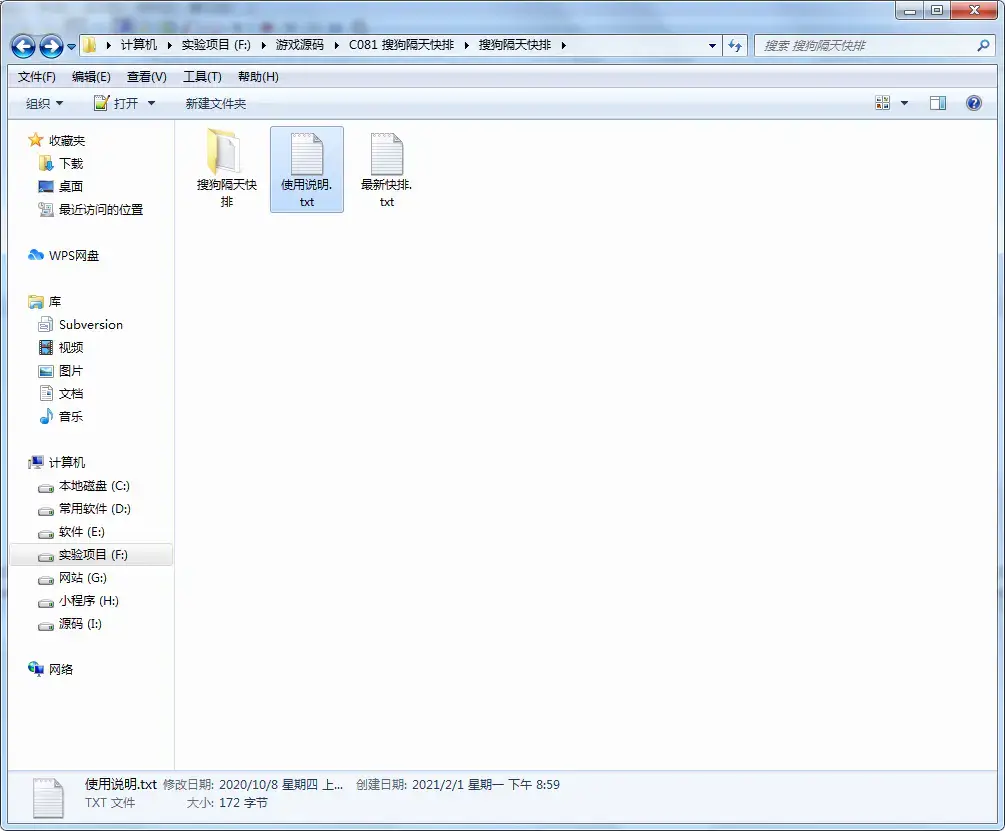1005x831 pixels.
Task: Click the 新建文件夹 button
Action: 215,104
